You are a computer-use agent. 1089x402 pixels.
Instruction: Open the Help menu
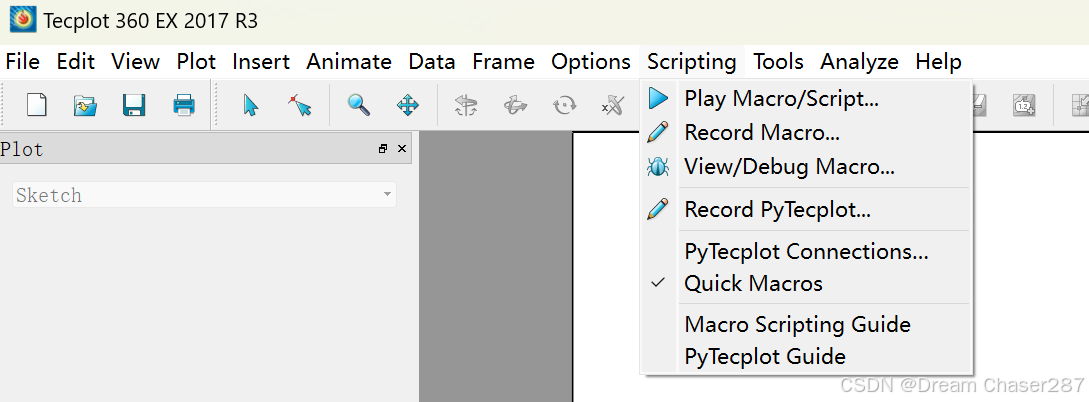click(938, 62)
